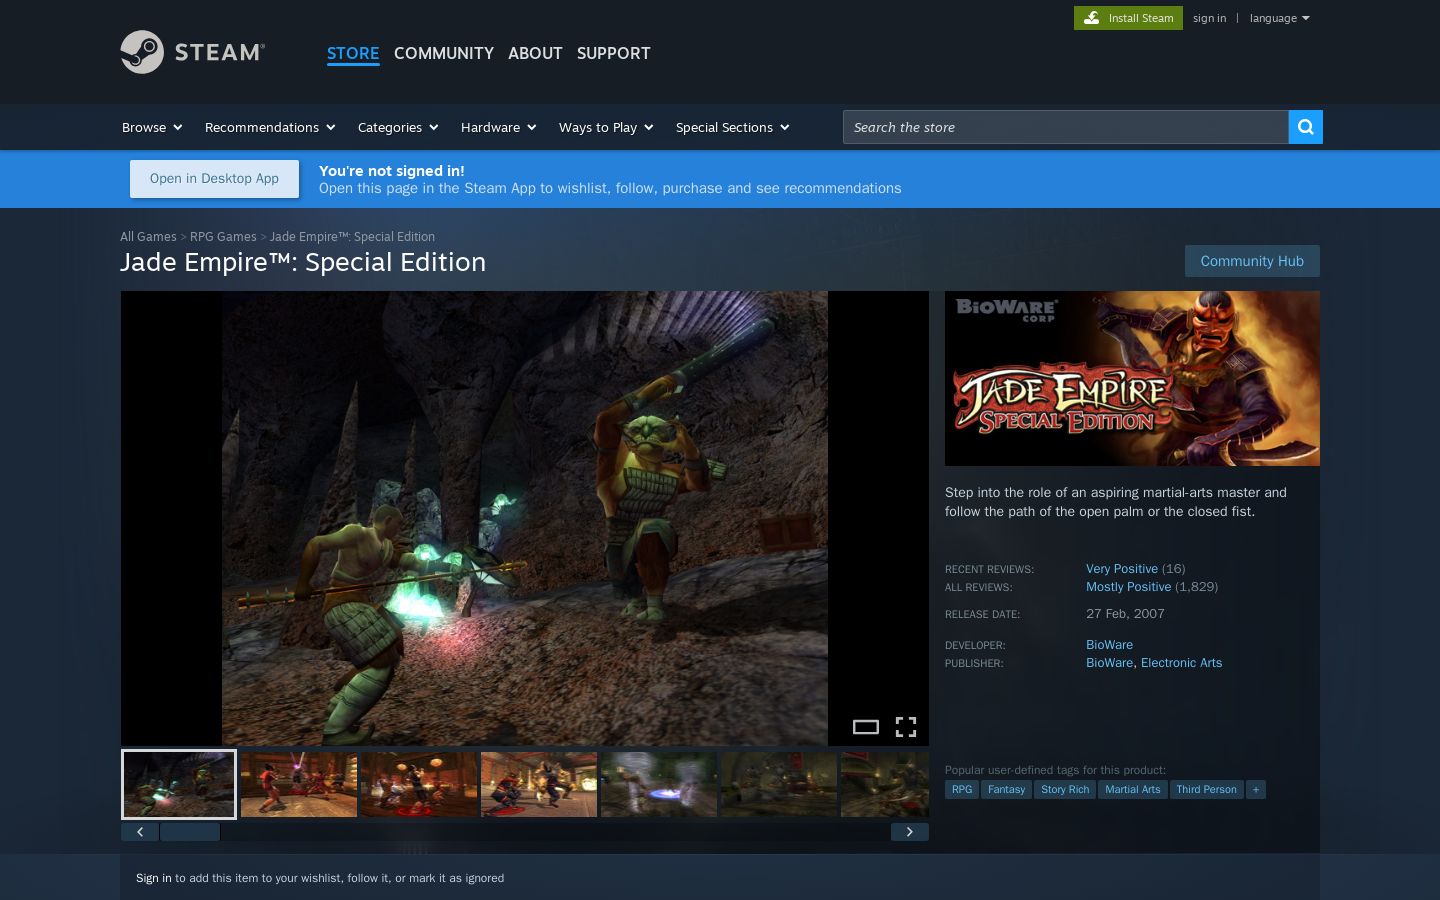Image resolution: width=1440 pixels, height=900 pixels.
Task: Click the Install Steam button
Action: 1128,18
